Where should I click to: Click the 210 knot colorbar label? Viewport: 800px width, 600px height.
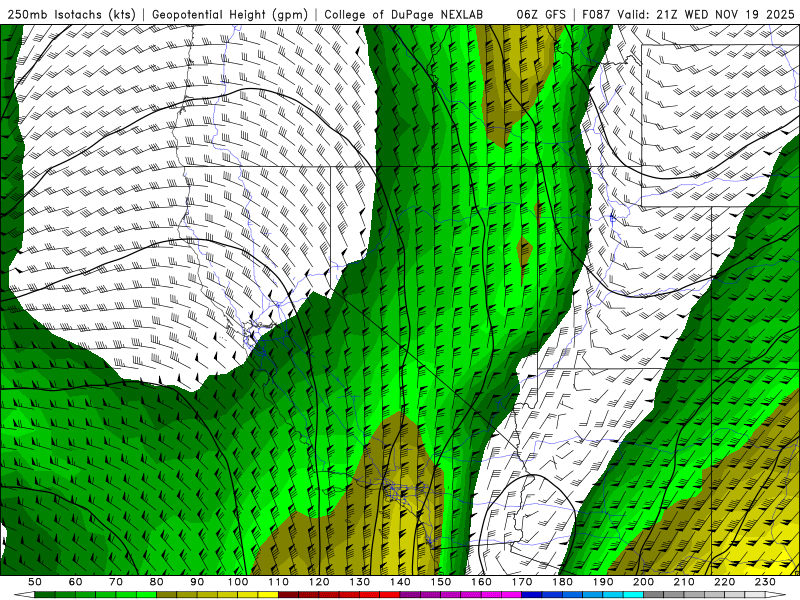tap(685, 582)
